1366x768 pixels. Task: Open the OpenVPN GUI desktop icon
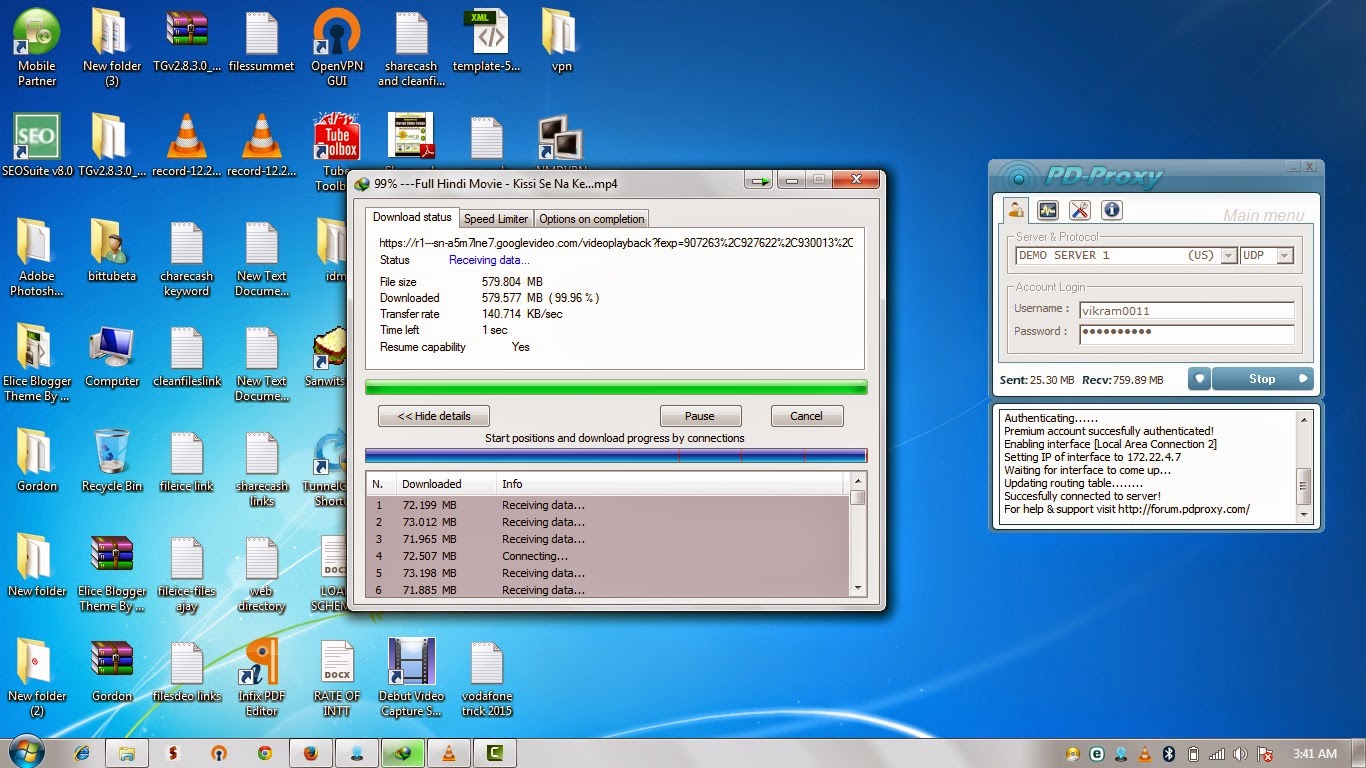(x=337, y=47)
